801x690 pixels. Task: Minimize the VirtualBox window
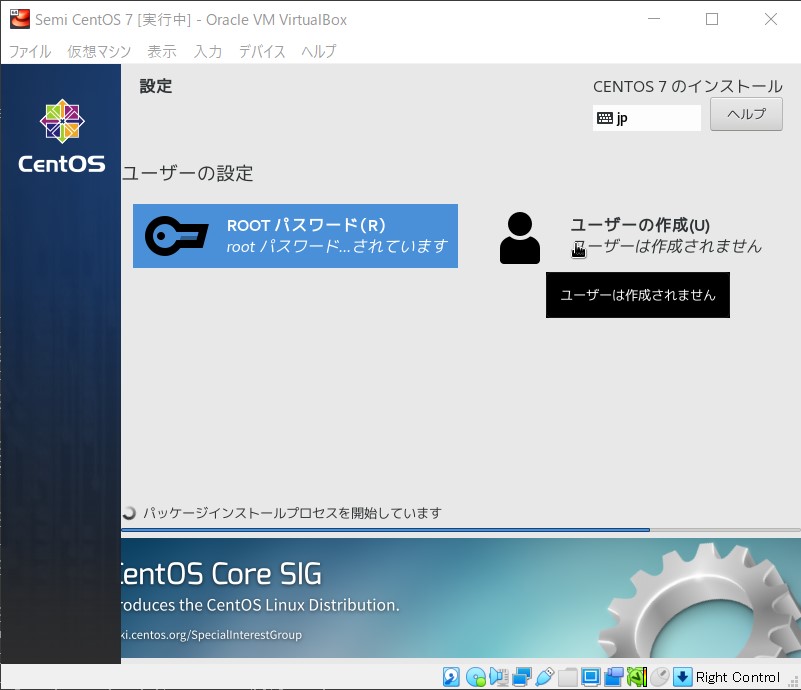click(654, 19)
